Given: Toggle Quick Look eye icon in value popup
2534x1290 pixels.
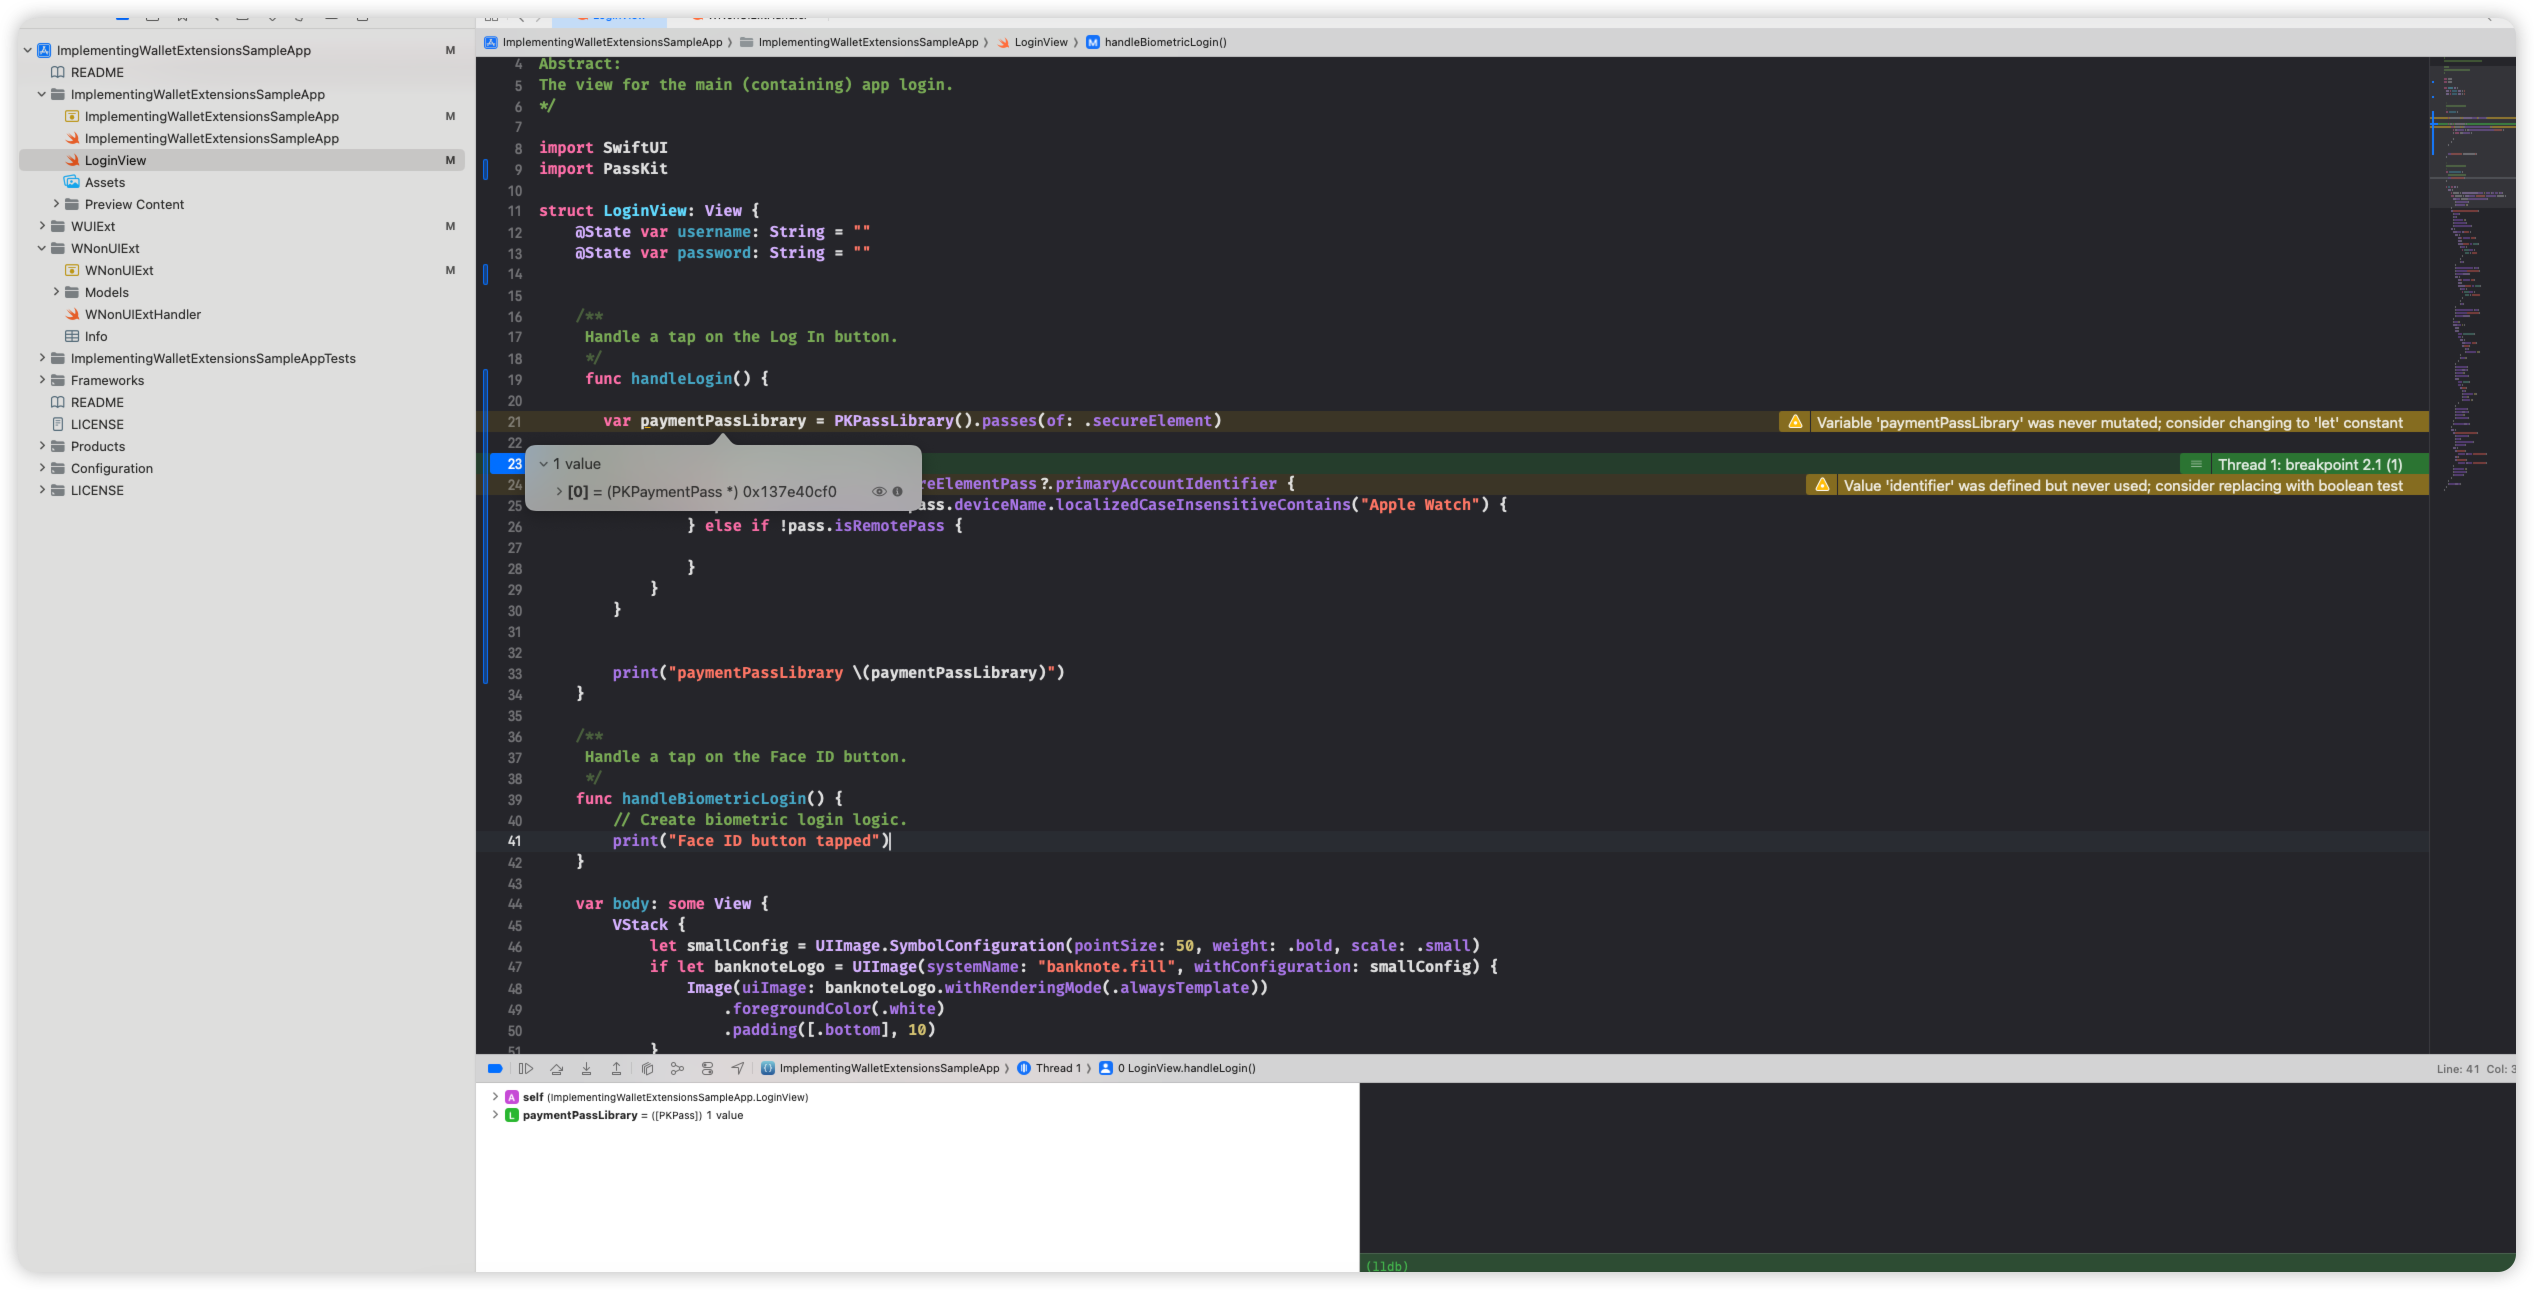Looking at the screenshot, I should [879, 492].
